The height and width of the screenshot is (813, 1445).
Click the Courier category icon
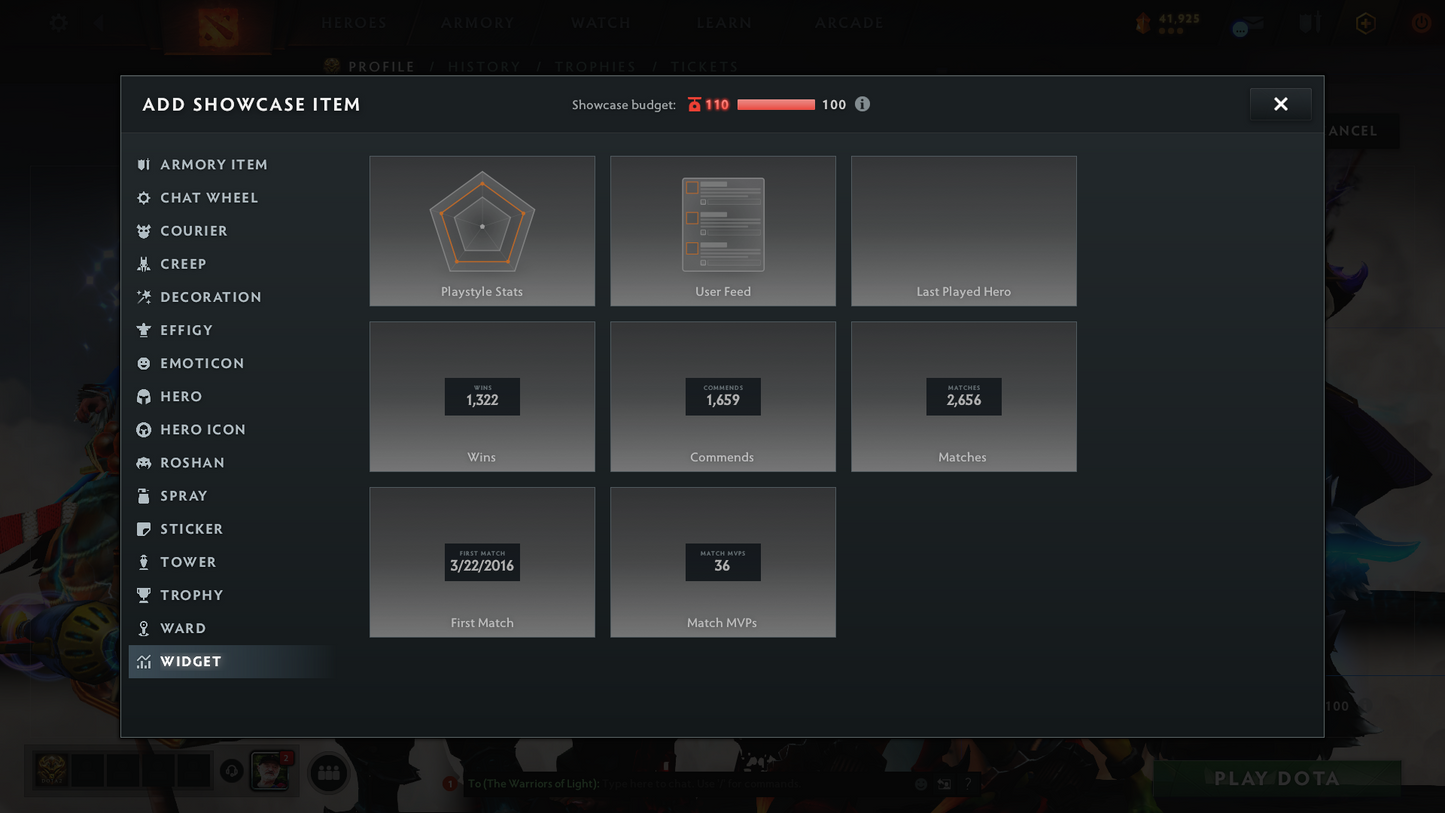pos(144,231)
